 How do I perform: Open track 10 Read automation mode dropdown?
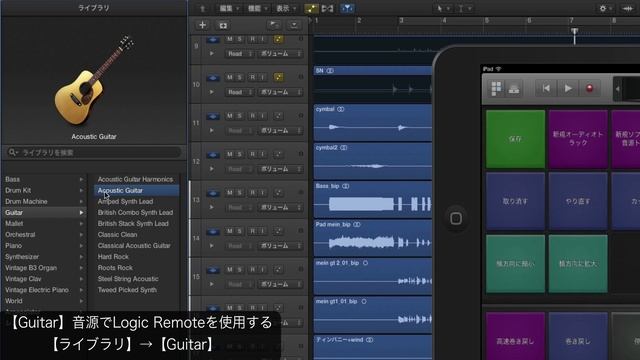click(239, 92)
